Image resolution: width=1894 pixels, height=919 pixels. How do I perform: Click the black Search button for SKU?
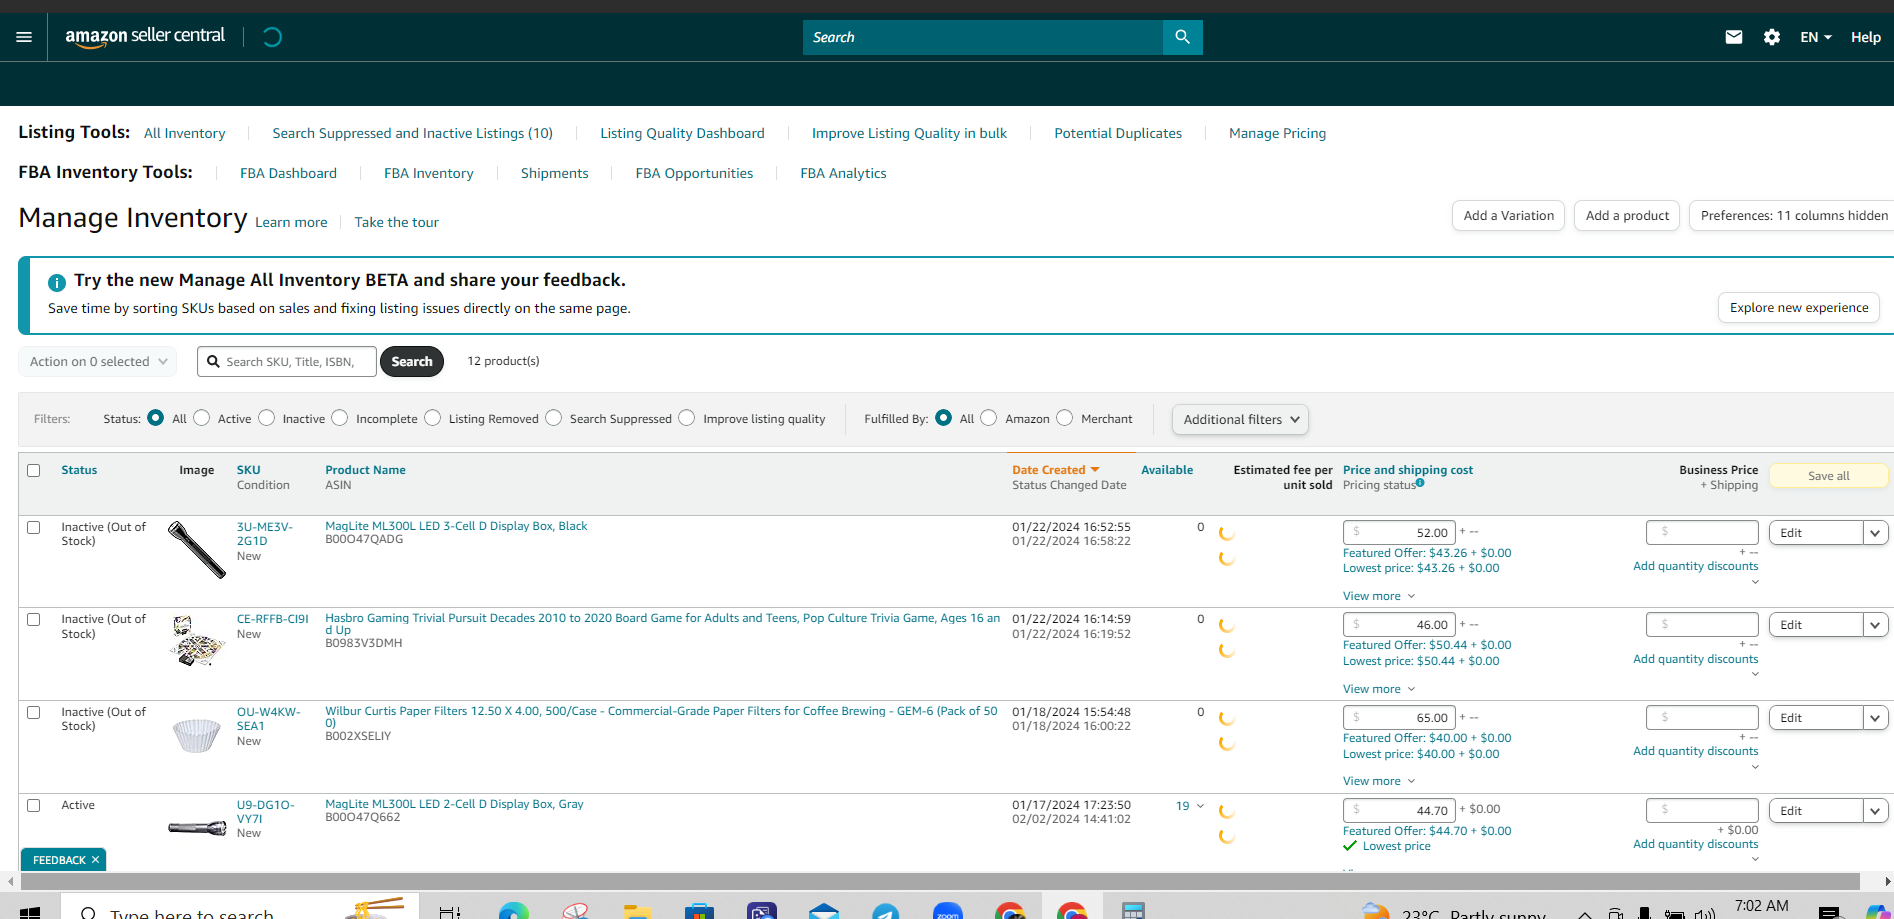[x=412, y=362]
